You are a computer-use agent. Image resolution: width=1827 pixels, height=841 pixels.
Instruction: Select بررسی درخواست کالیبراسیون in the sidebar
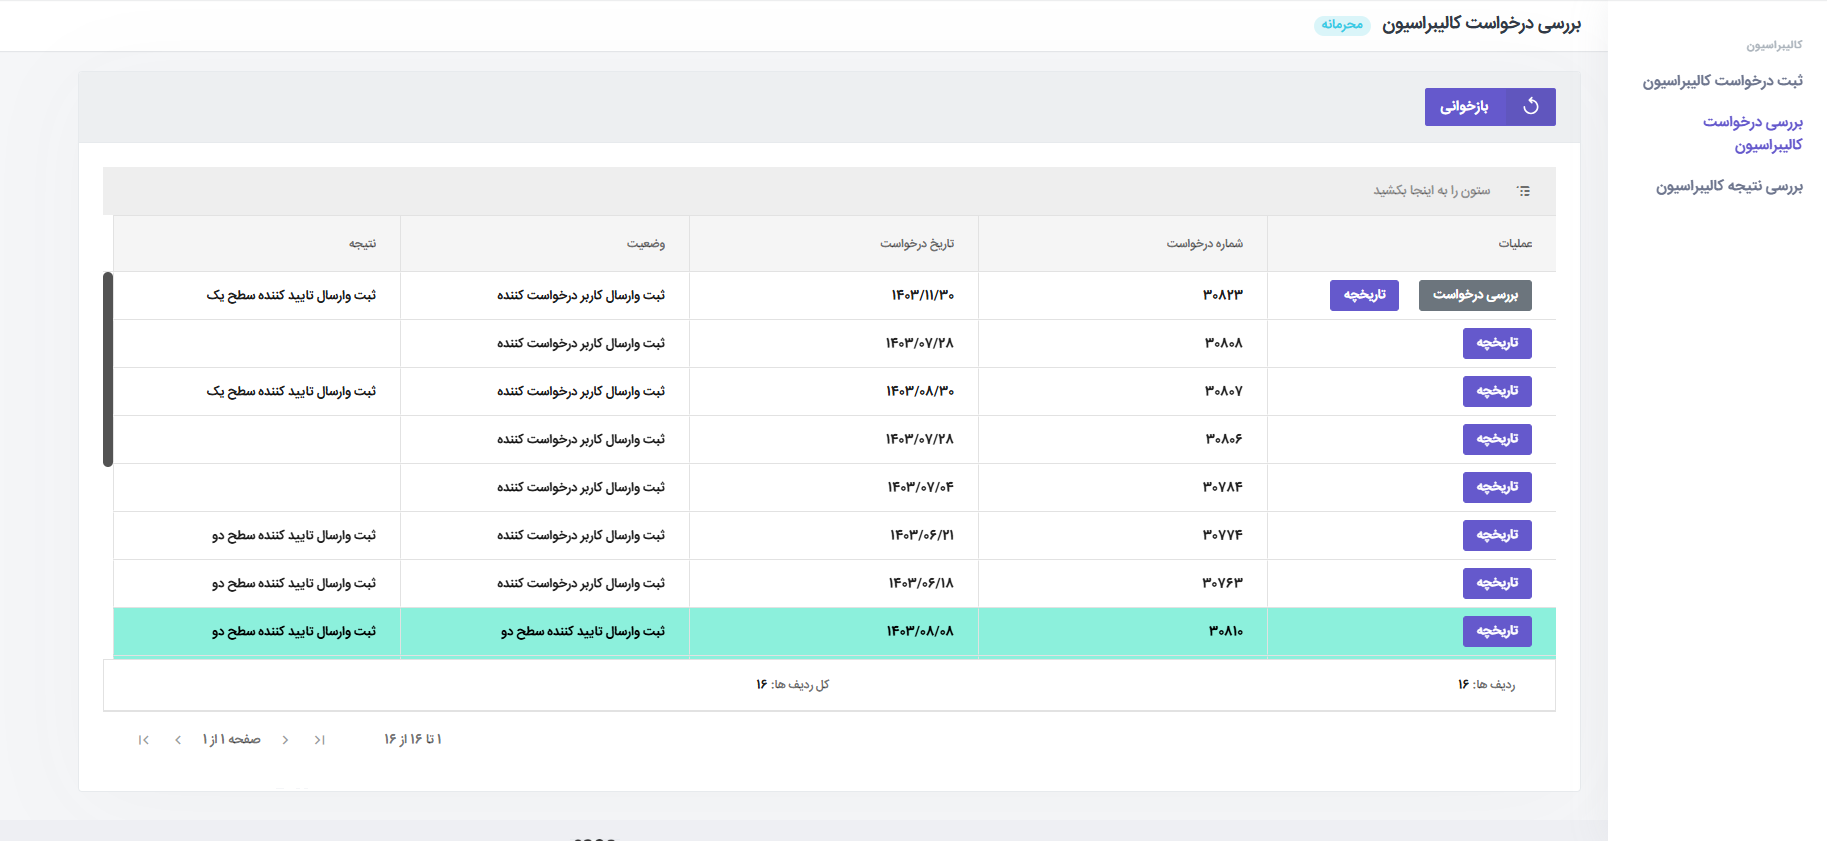click(x=1753, y=133)
